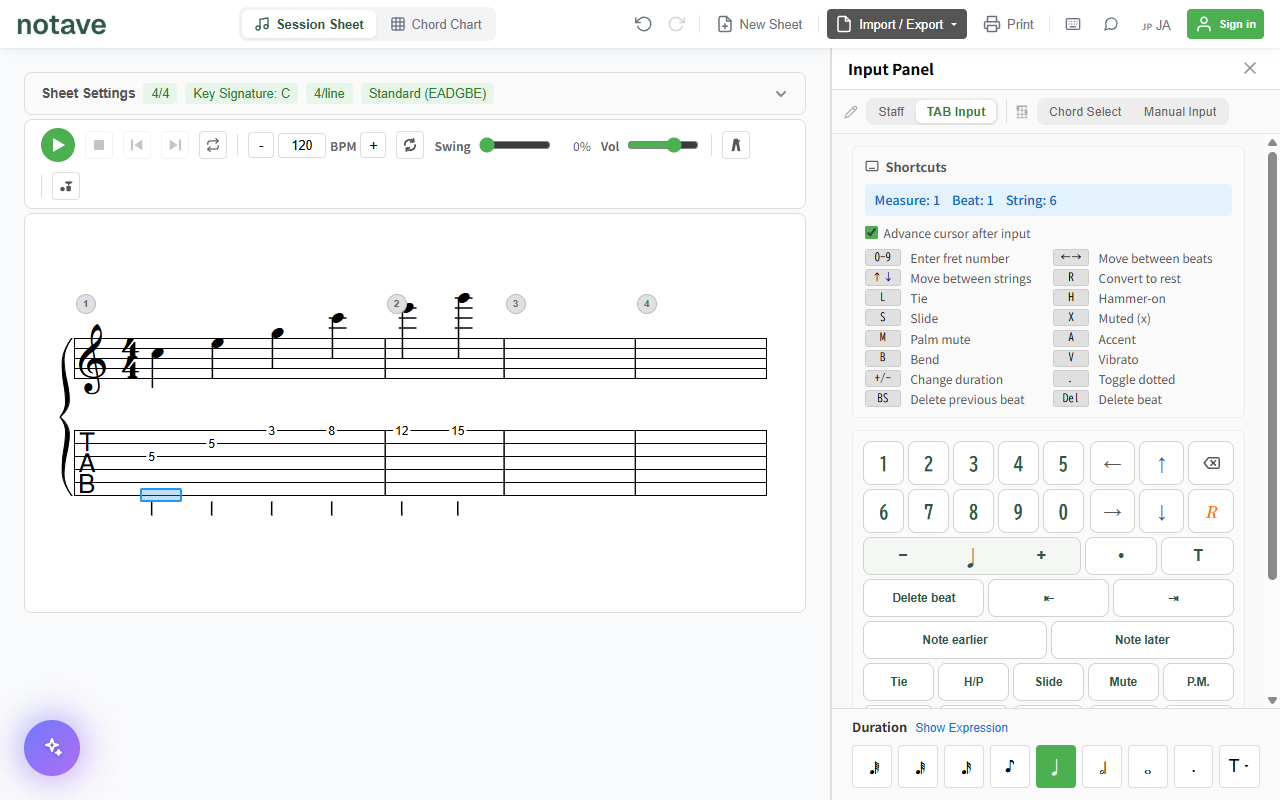Click the stop playback square
The height and width of the screenshot is (800, 1280).
point(99,145)
